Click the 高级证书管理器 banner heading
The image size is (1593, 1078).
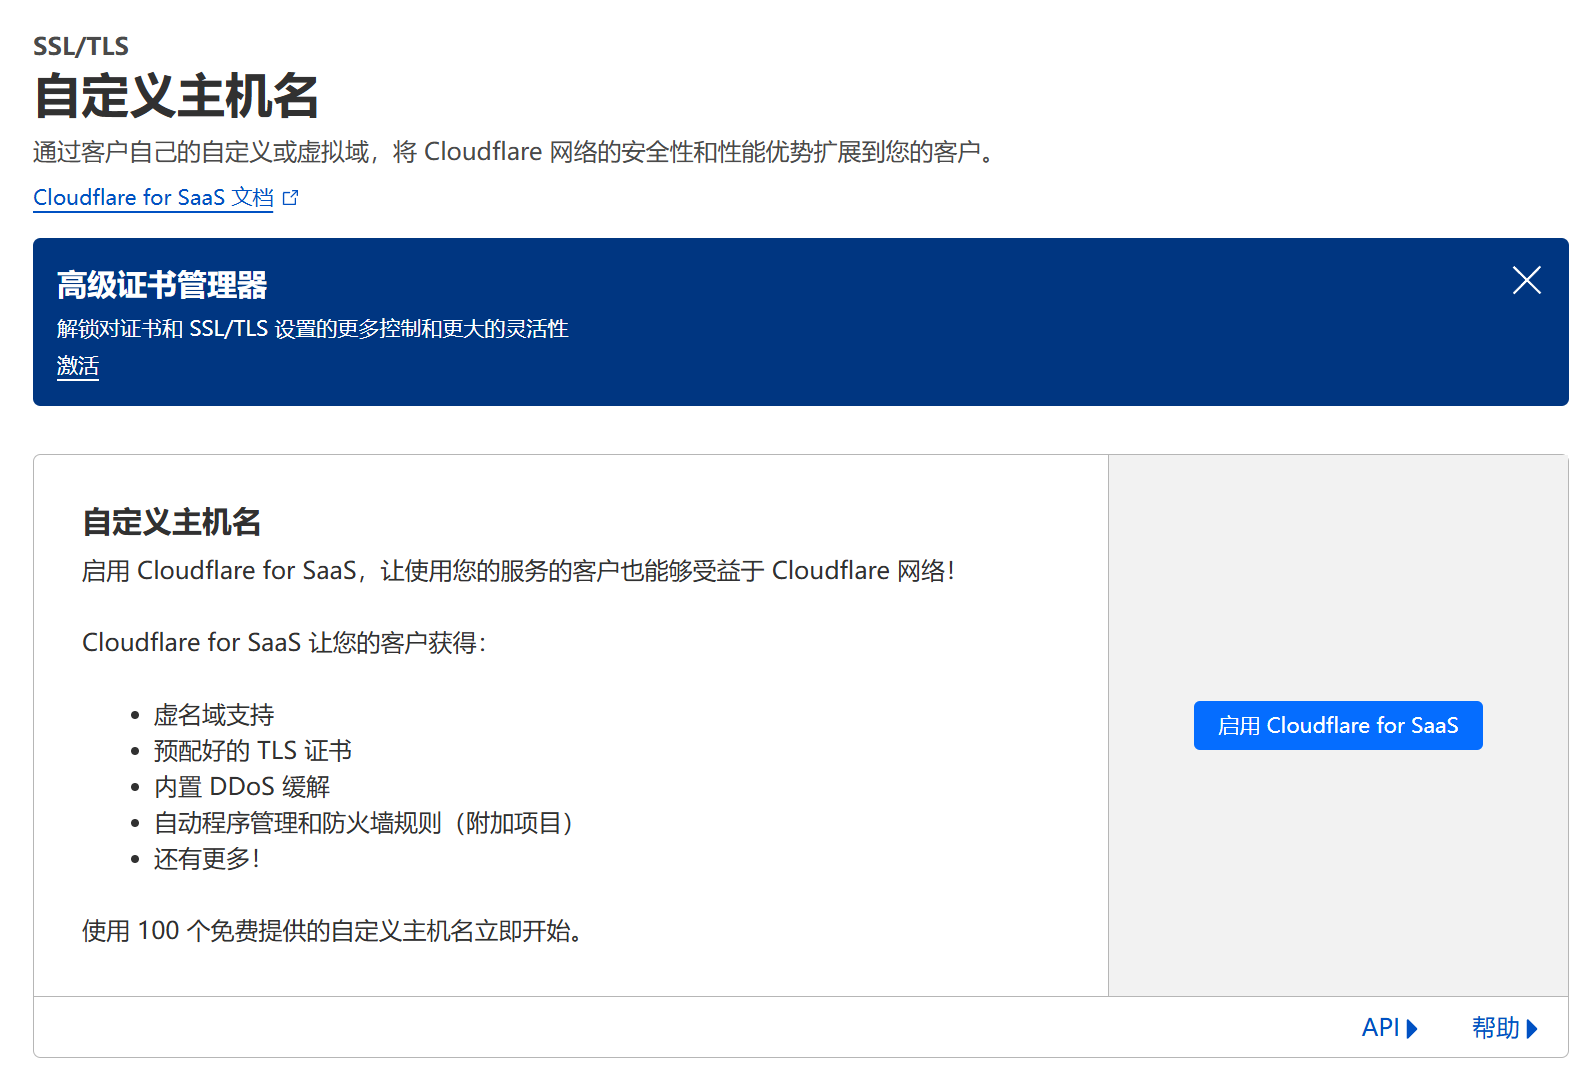pos(162,285)
